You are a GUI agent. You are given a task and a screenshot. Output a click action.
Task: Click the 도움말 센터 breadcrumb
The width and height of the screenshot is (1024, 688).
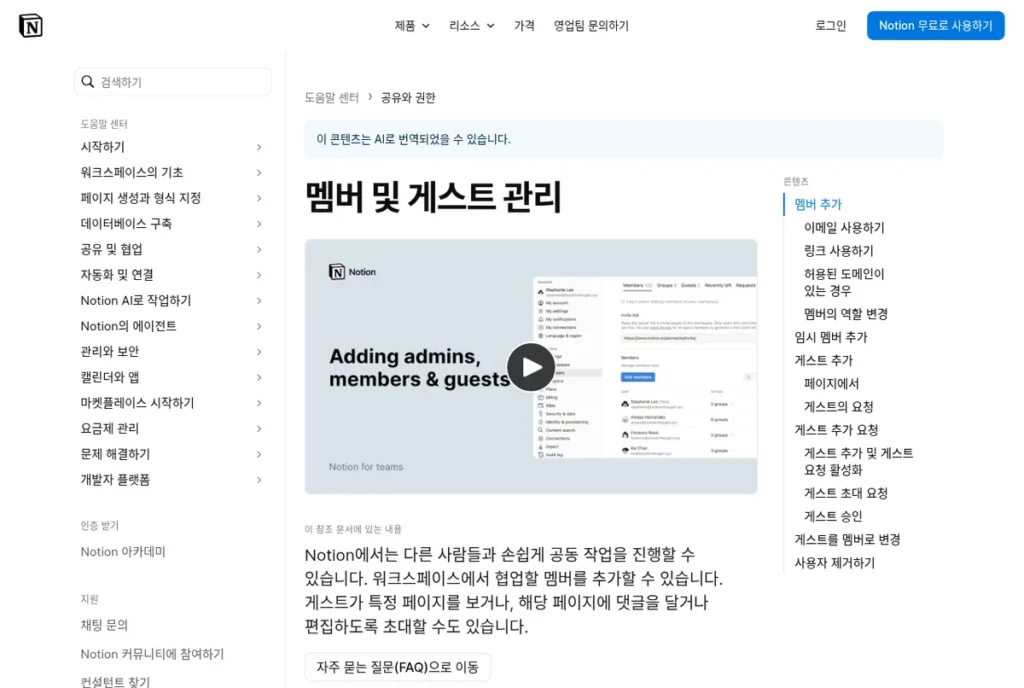[x=332, y=97]
